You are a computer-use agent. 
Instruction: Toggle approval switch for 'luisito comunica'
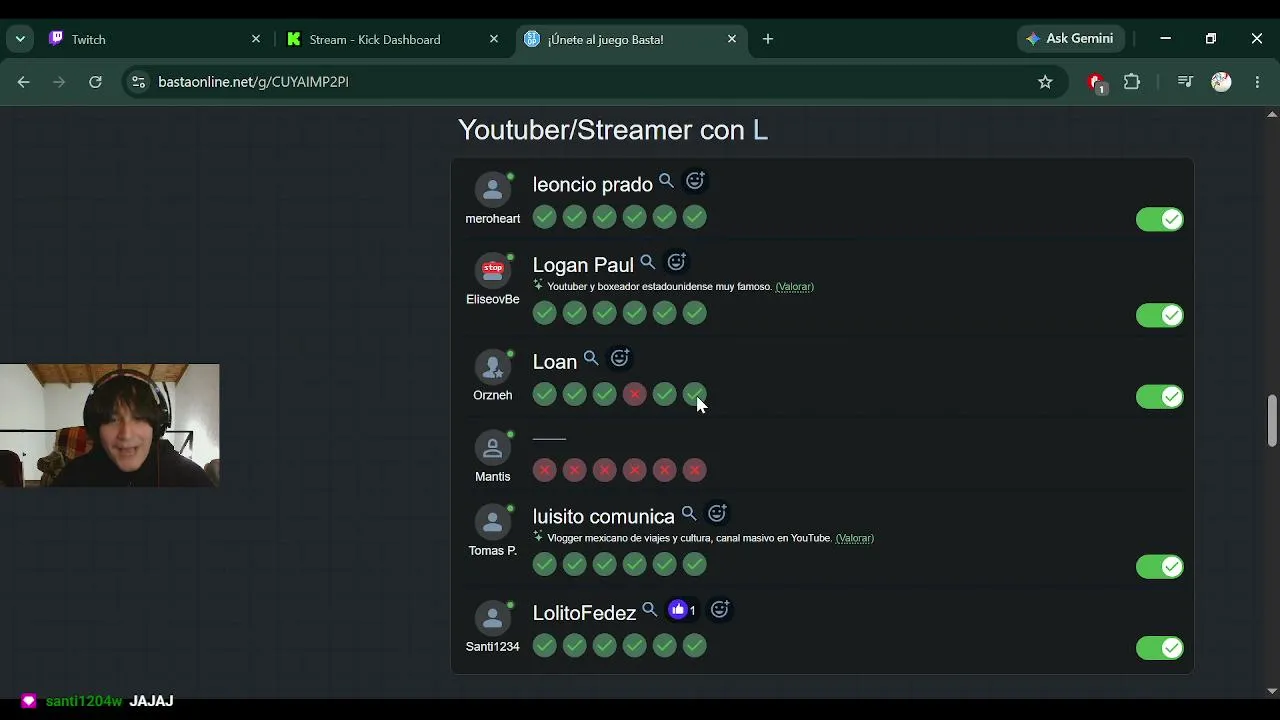click(1160, 567)
